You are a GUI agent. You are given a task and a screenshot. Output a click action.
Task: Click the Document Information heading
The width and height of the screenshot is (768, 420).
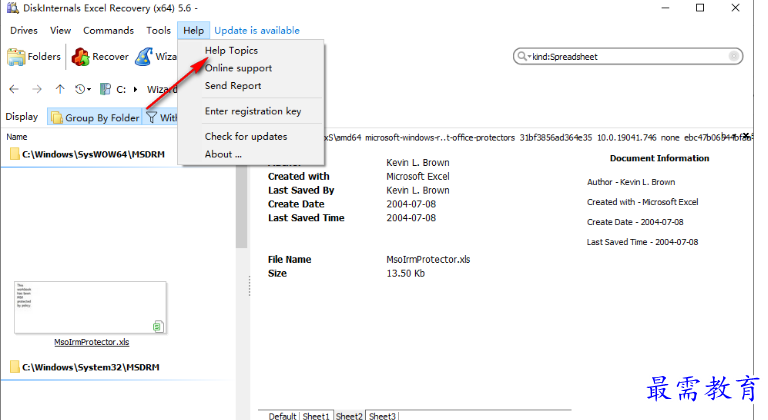(x=659, y=158)
